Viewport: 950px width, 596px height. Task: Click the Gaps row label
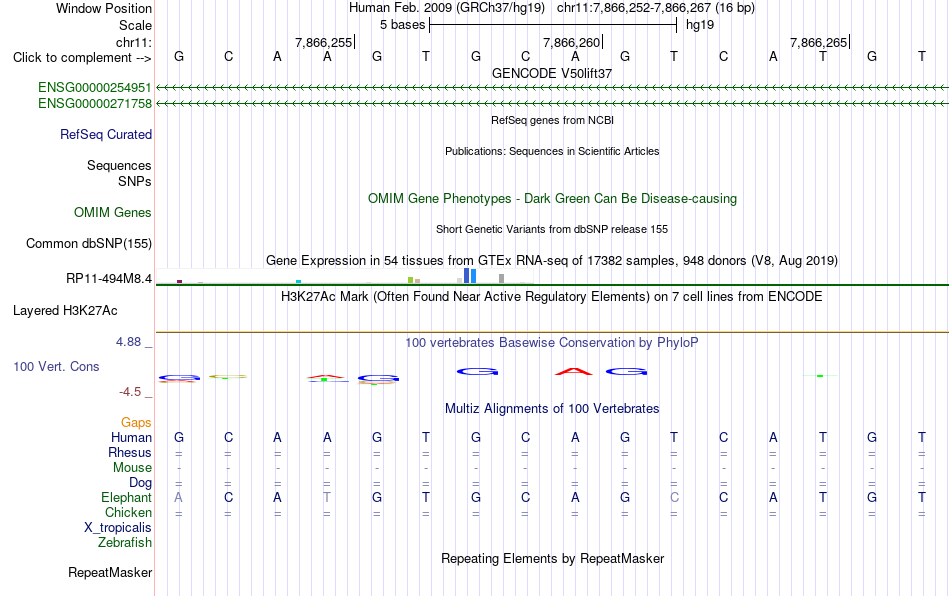136,423
